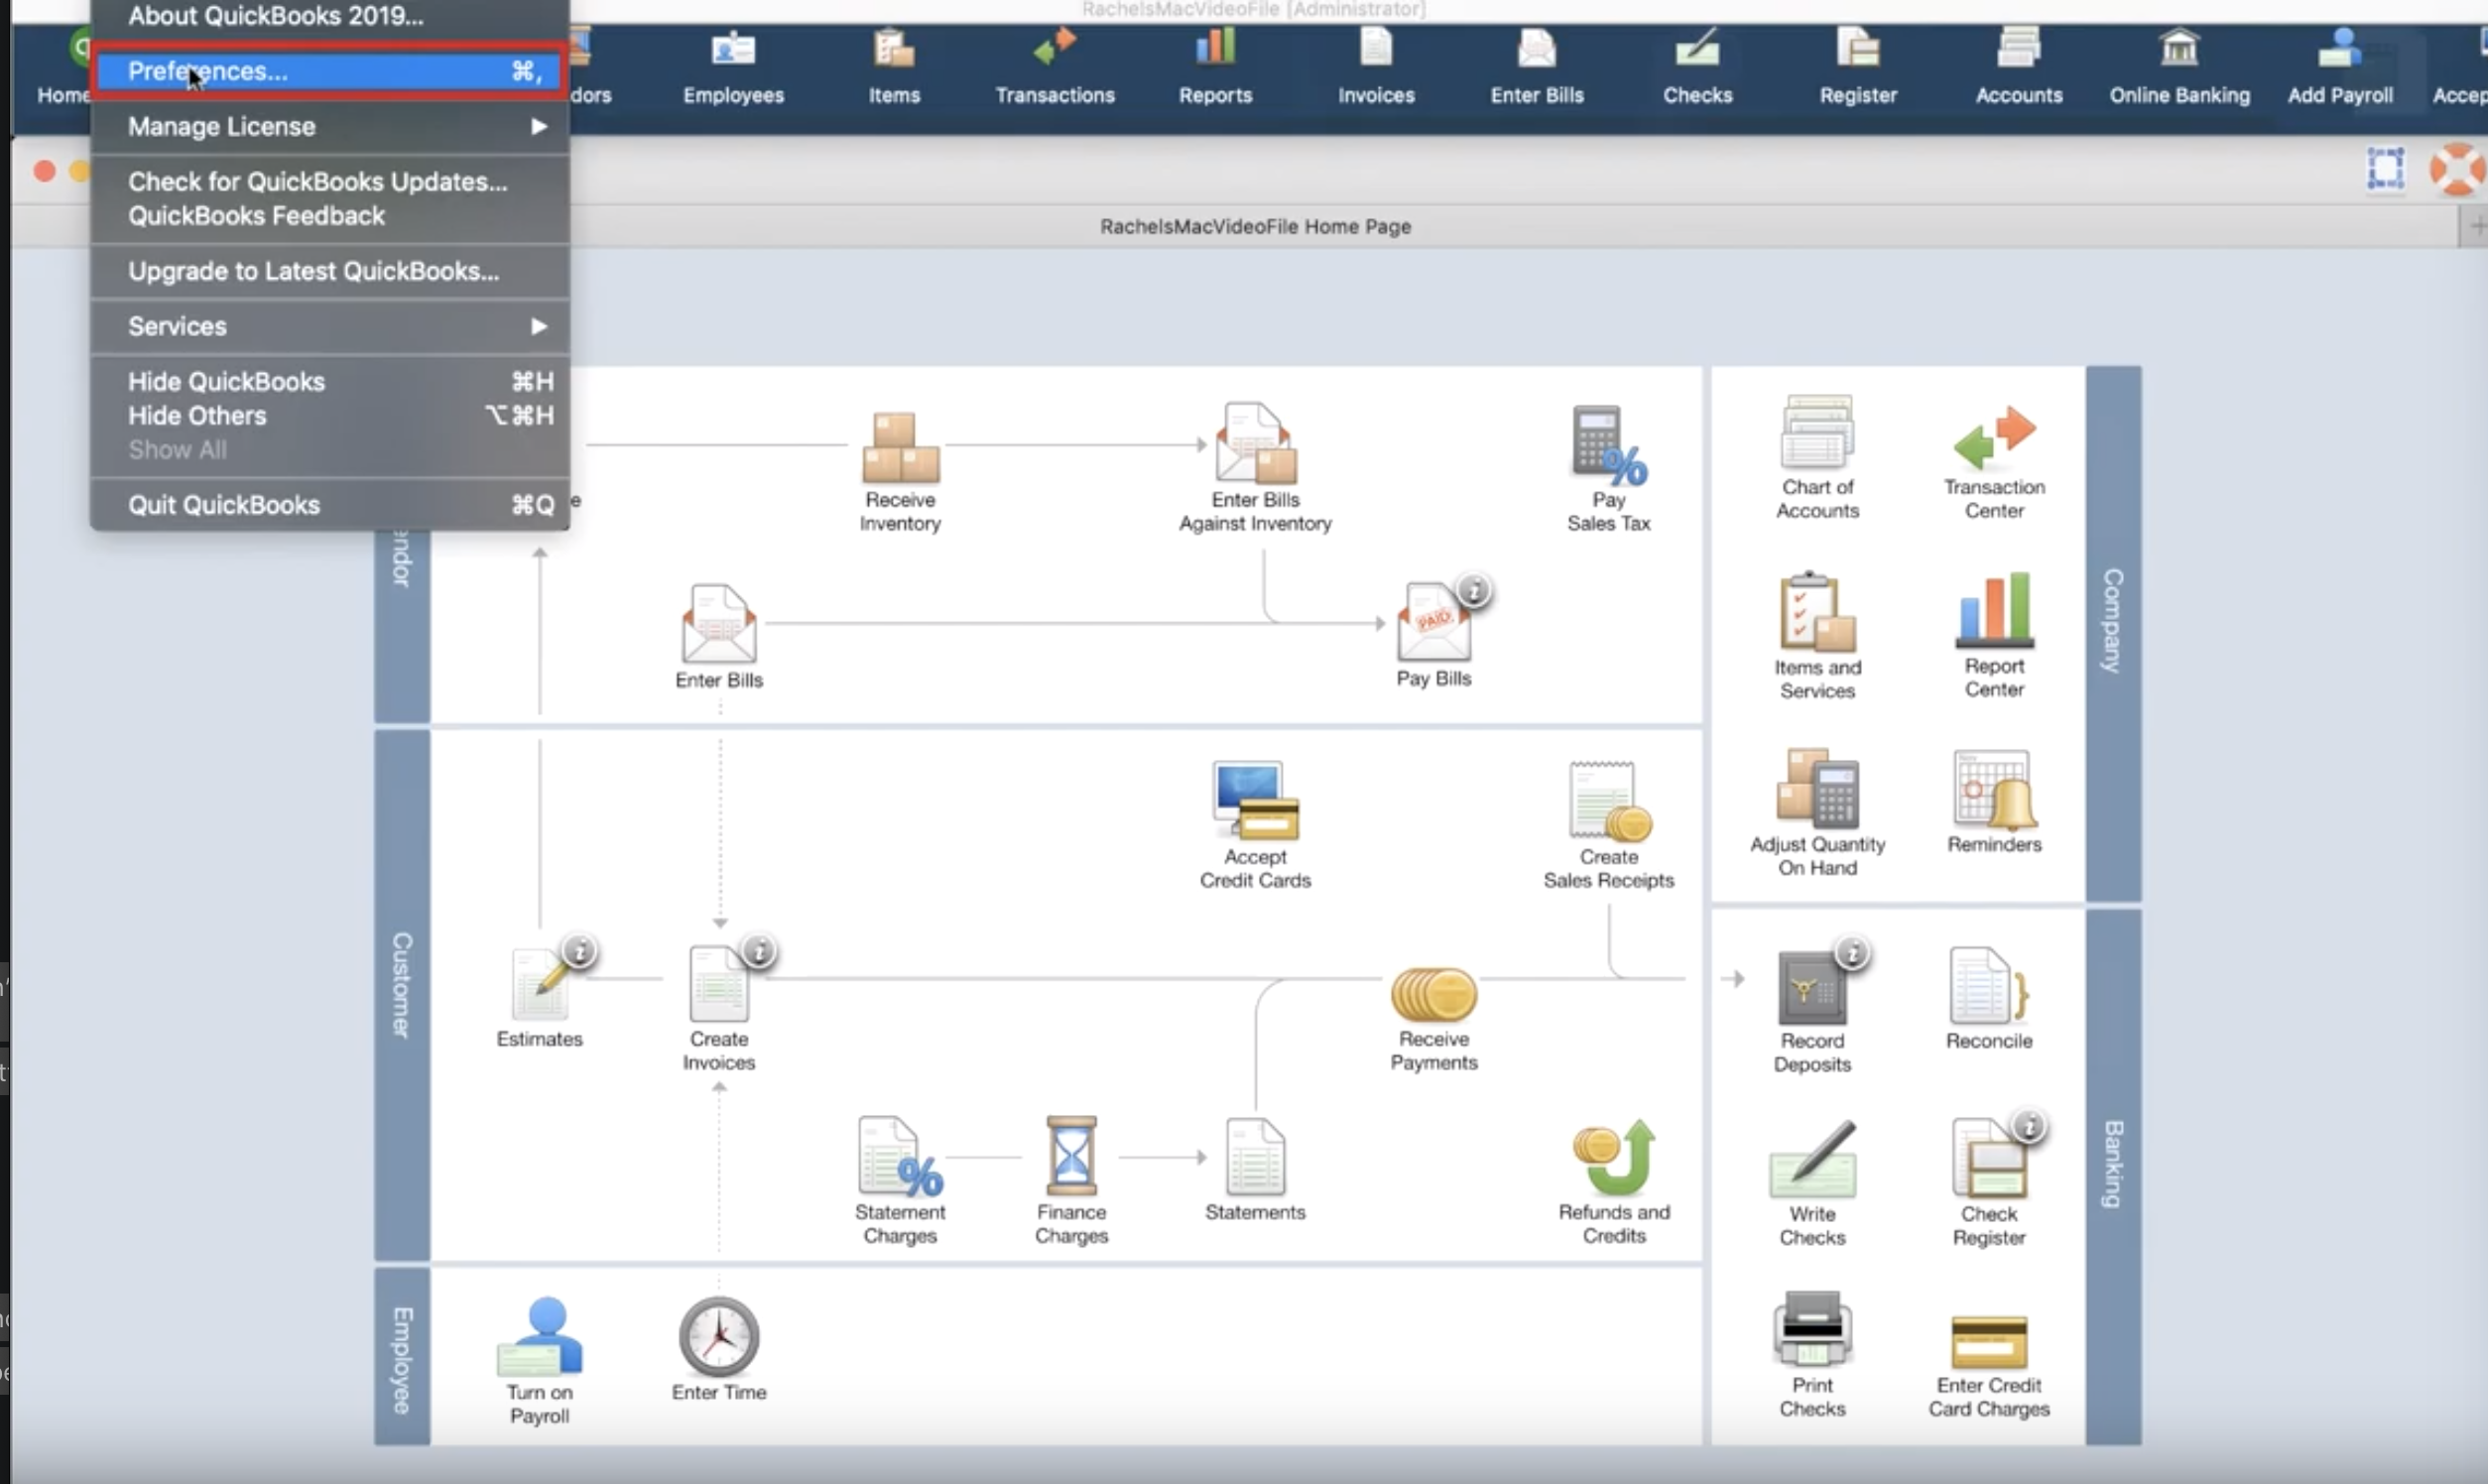Viewport: 2488px width, 1484px height.
Task: Open Pay Bills workflow icon
Action: click(1433, 635)
